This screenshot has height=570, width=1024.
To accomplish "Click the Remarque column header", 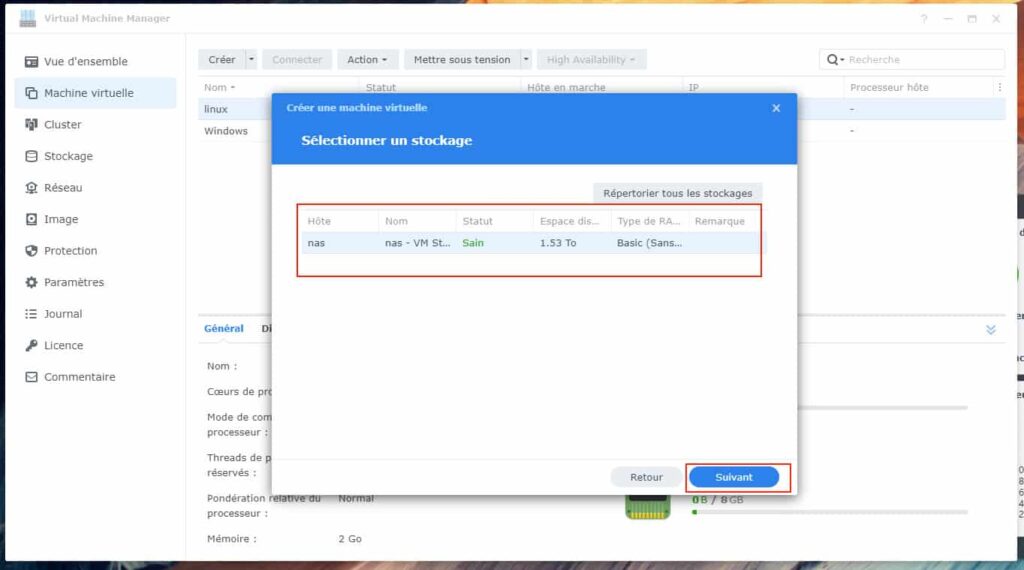I will (724, 221).
